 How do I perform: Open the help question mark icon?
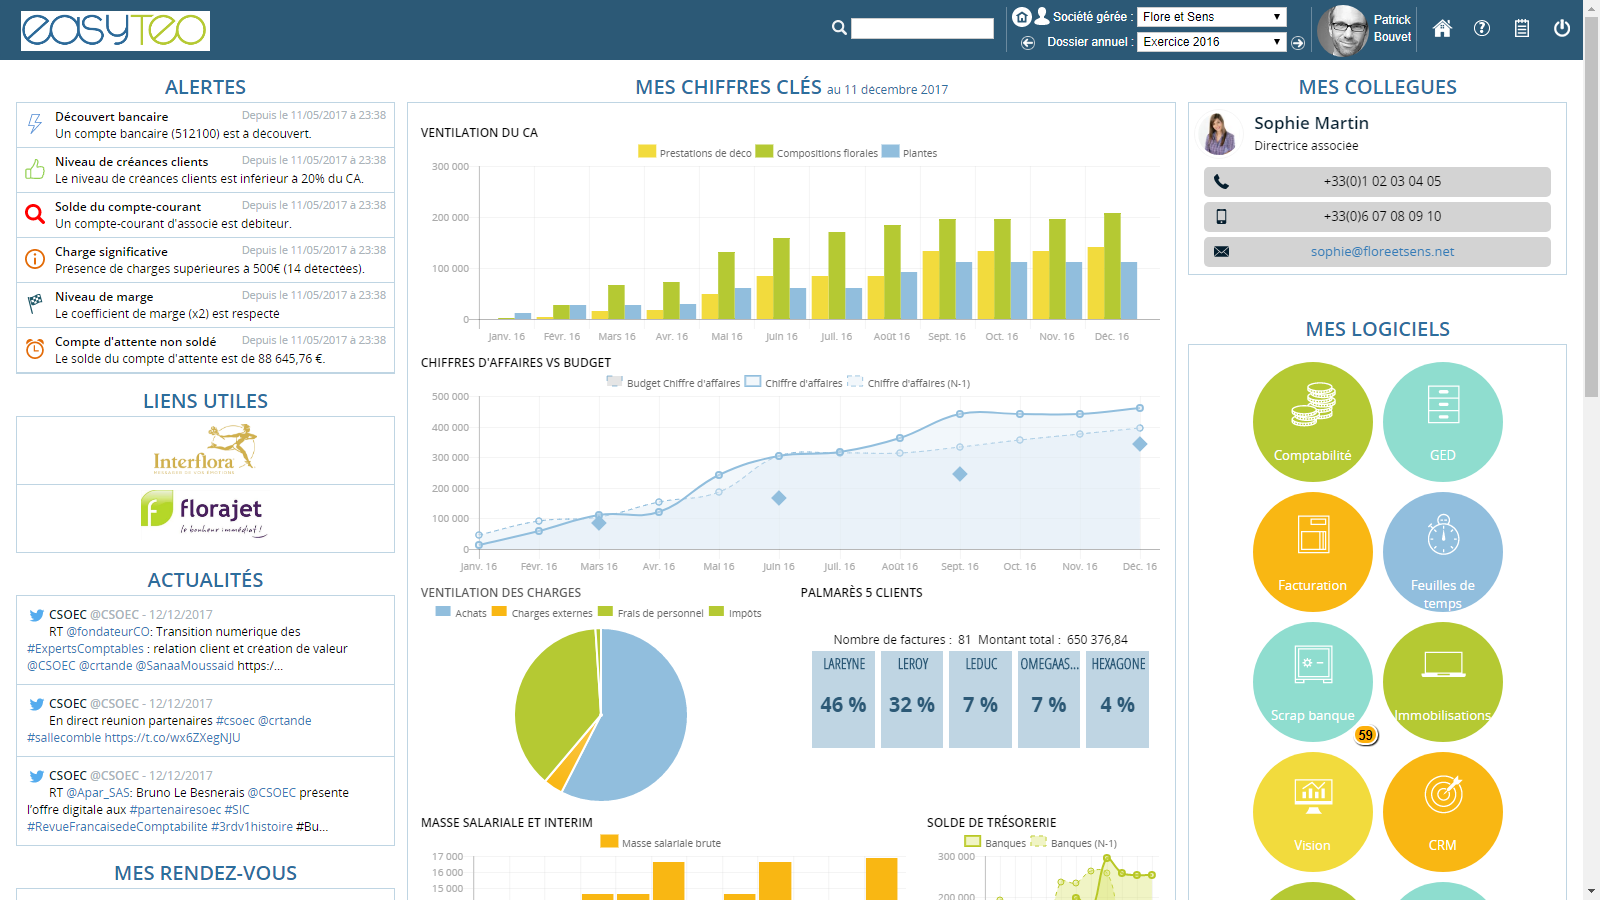point(1482,29)
